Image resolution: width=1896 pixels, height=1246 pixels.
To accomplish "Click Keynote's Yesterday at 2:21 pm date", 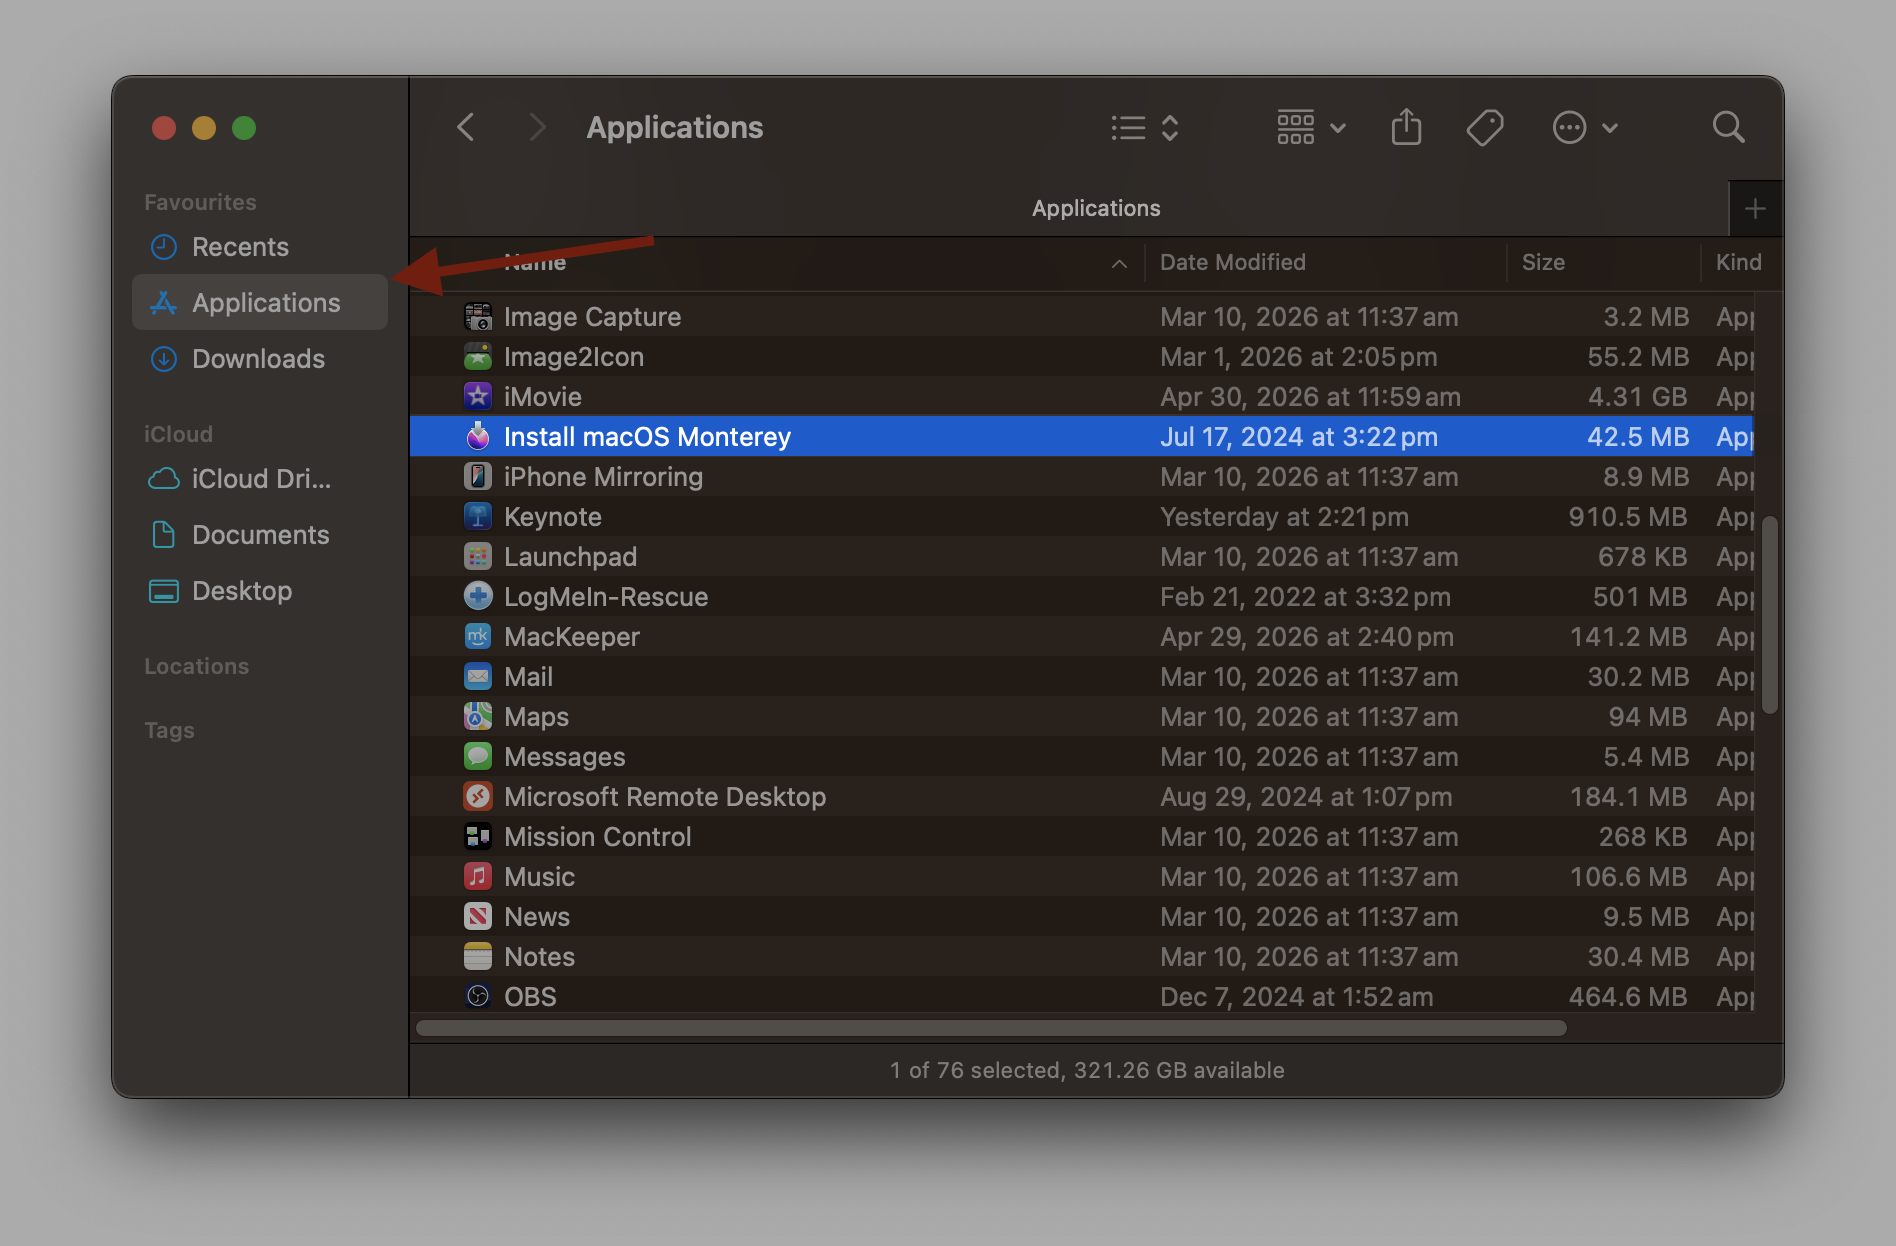I will (1284, 517).
